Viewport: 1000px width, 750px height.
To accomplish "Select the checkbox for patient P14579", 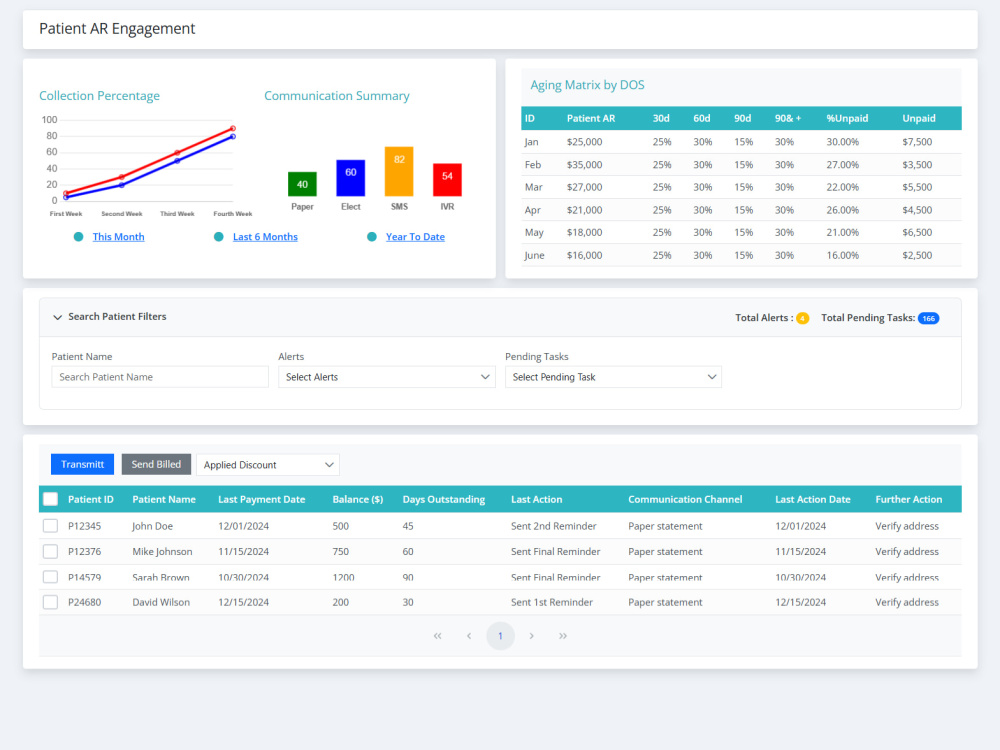I will 50,577.
